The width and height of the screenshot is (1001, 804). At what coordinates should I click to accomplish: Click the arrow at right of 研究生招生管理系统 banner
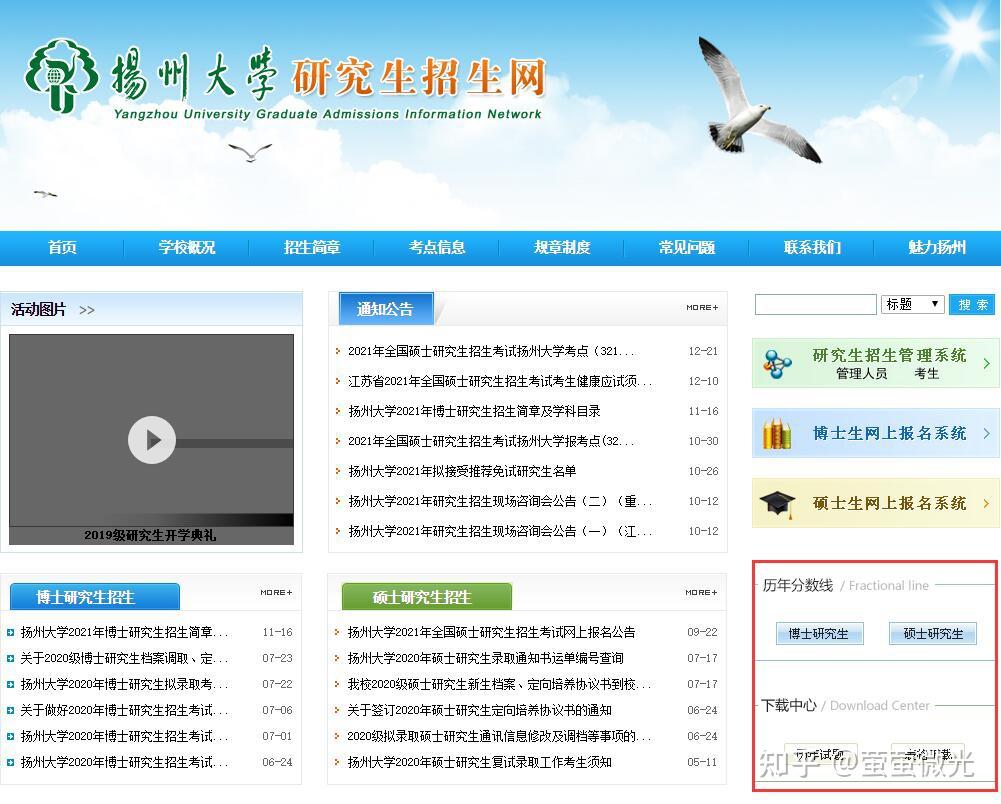click(987, 363)
